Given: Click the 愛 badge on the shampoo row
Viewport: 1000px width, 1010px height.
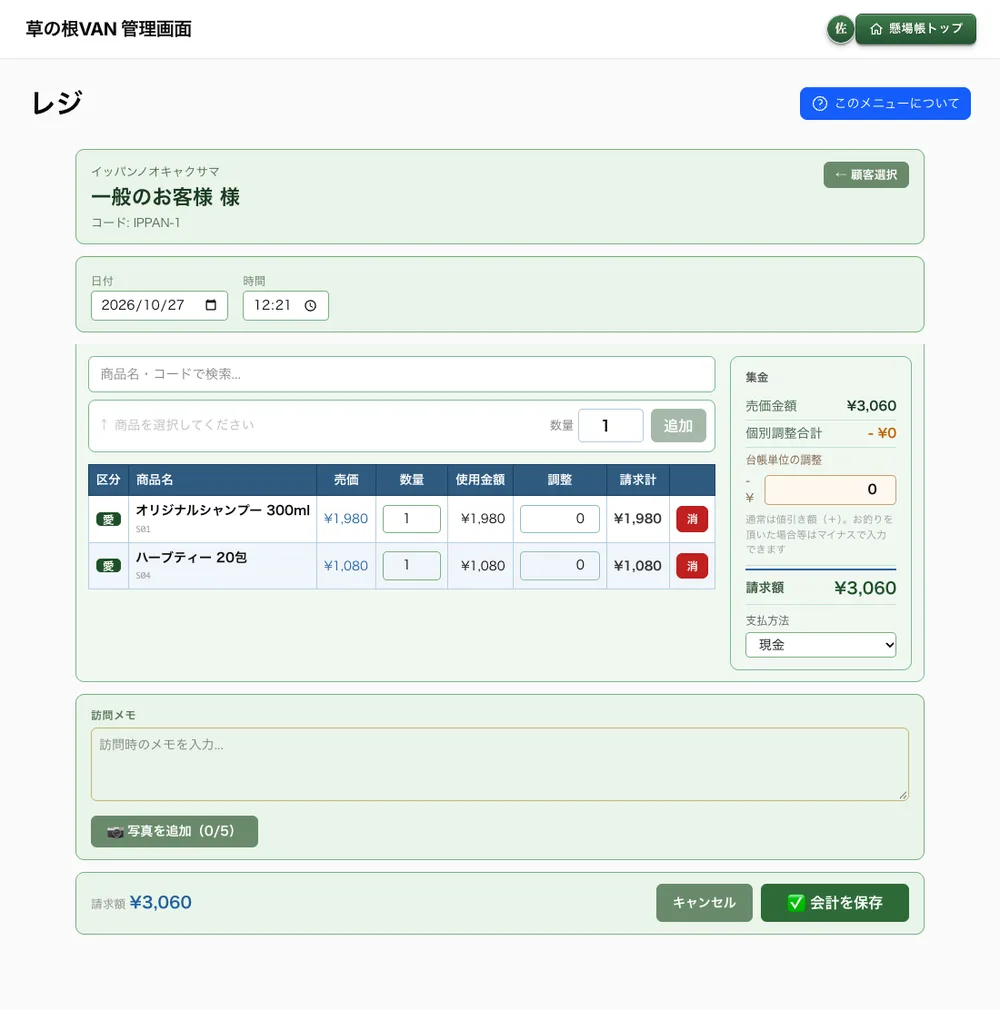Looking at the screenshot, I should (x=108, y=519).
